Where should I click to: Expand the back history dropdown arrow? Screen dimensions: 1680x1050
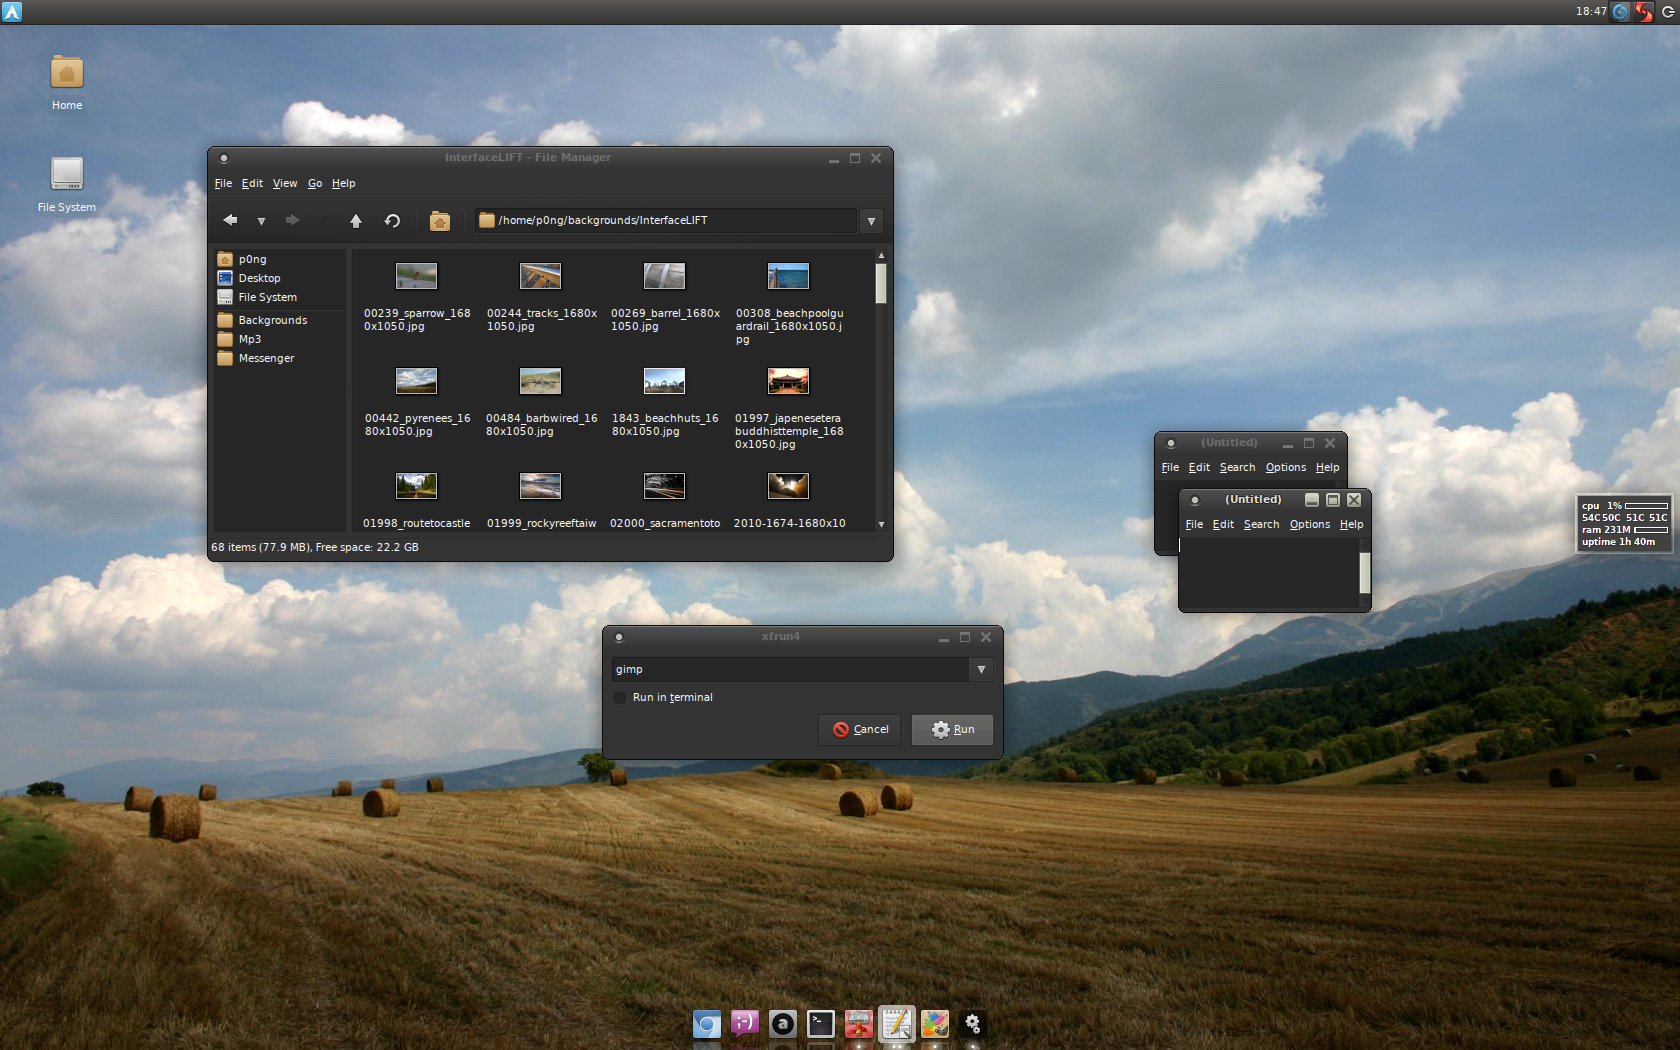pos(261,221)
